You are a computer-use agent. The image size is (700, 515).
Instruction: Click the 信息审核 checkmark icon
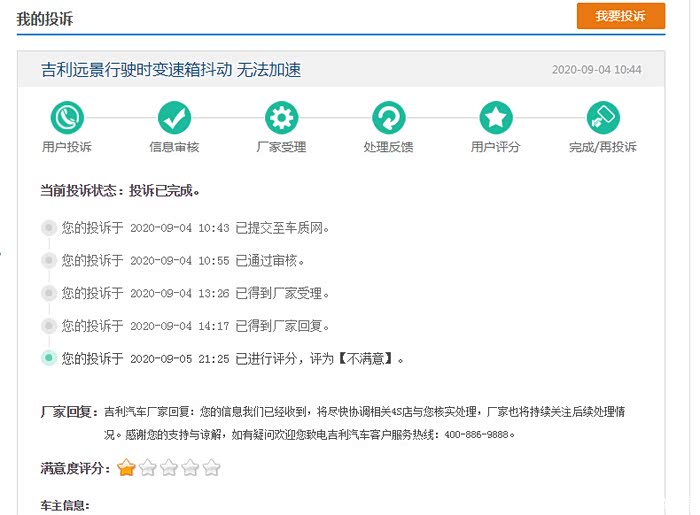pos(174,118)
